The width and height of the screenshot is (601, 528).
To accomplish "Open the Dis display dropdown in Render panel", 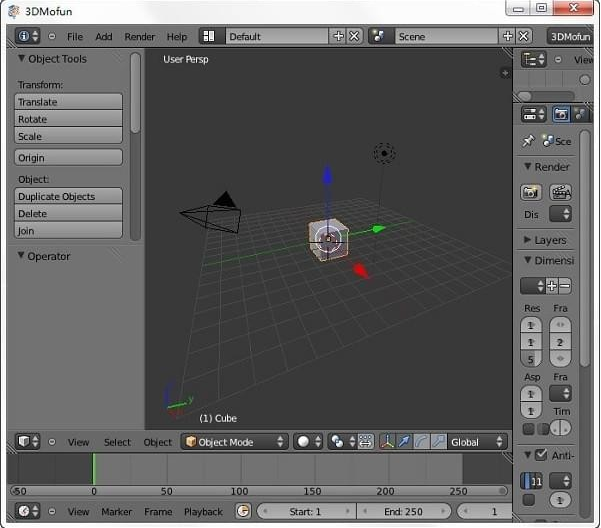I will (560, 214).
